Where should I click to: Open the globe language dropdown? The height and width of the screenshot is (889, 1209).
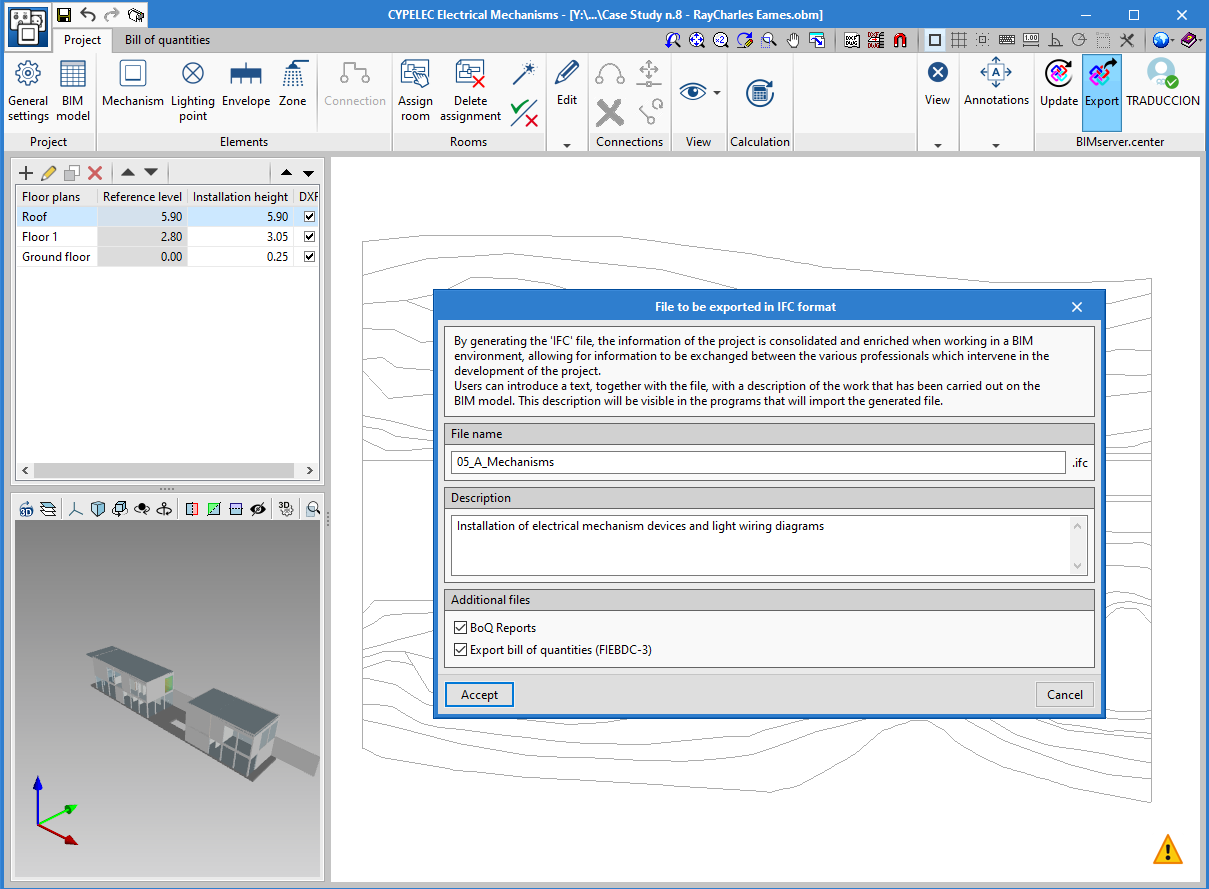1163,40
